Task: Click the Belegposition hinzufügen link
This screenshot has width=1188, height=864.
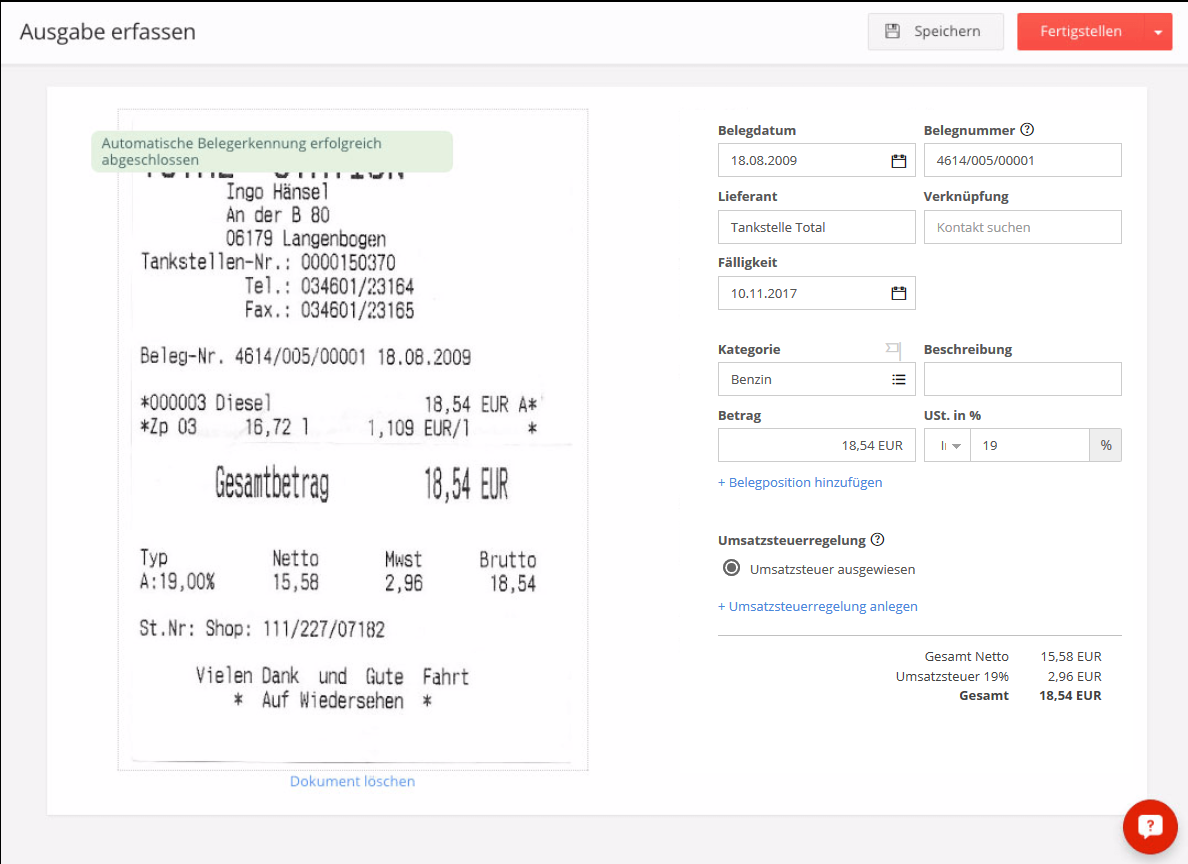Action: point(800,482)
